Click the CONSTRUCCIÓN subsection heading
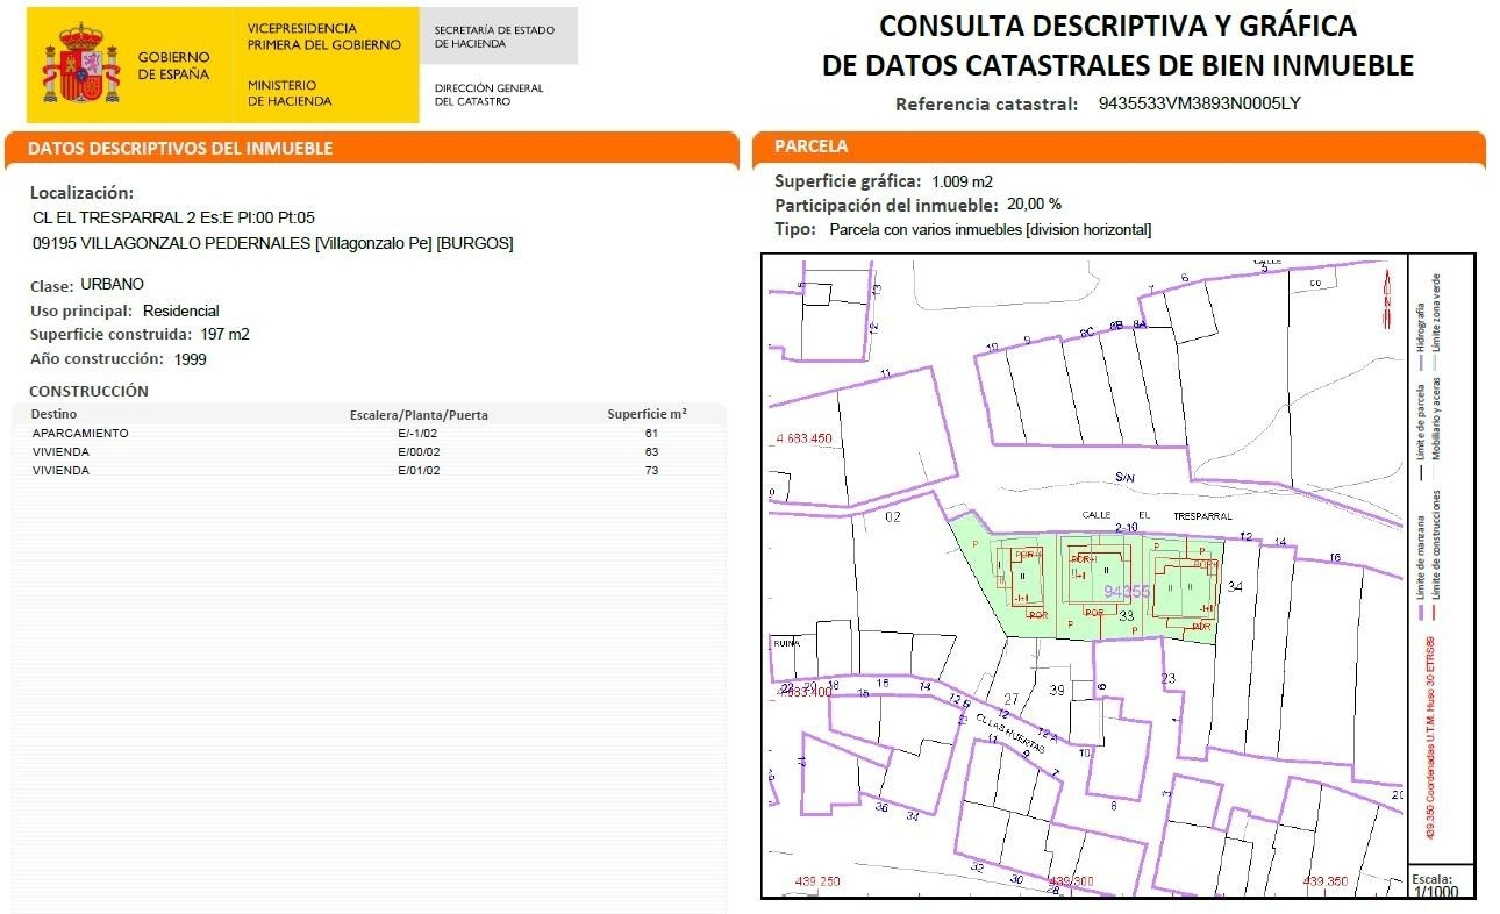 click(89, 391)
